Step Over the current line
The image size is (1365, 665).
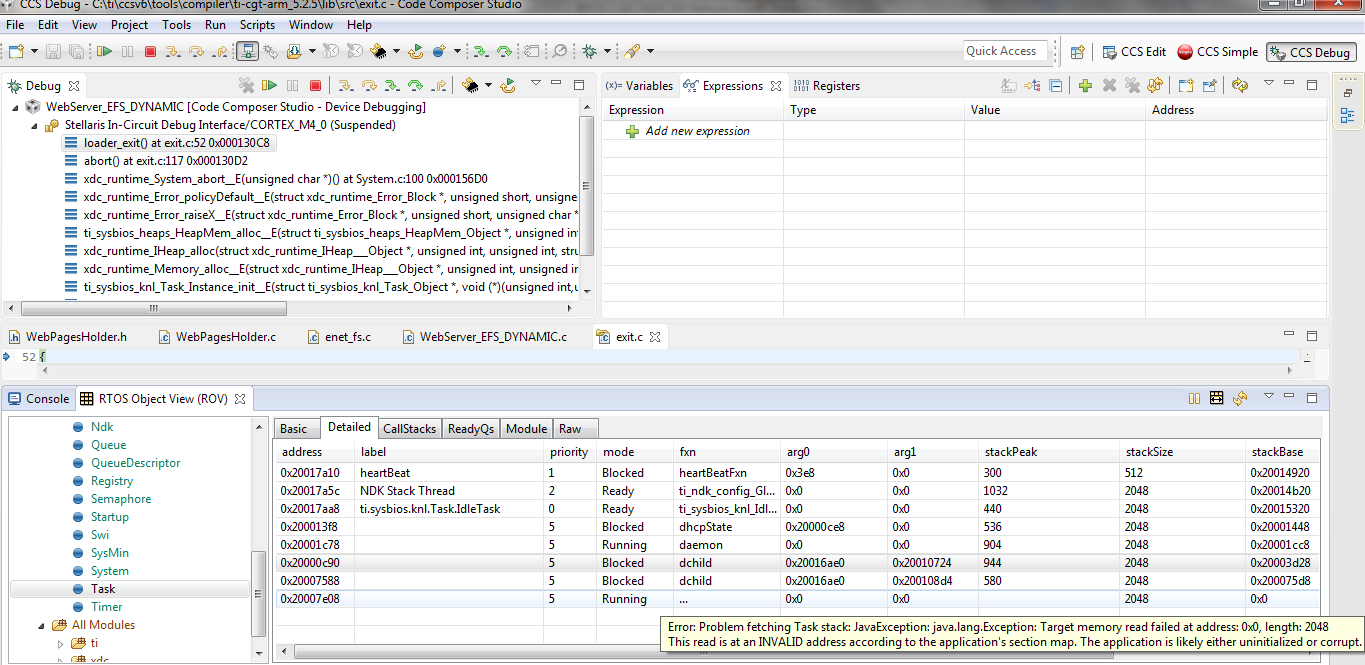367,86
